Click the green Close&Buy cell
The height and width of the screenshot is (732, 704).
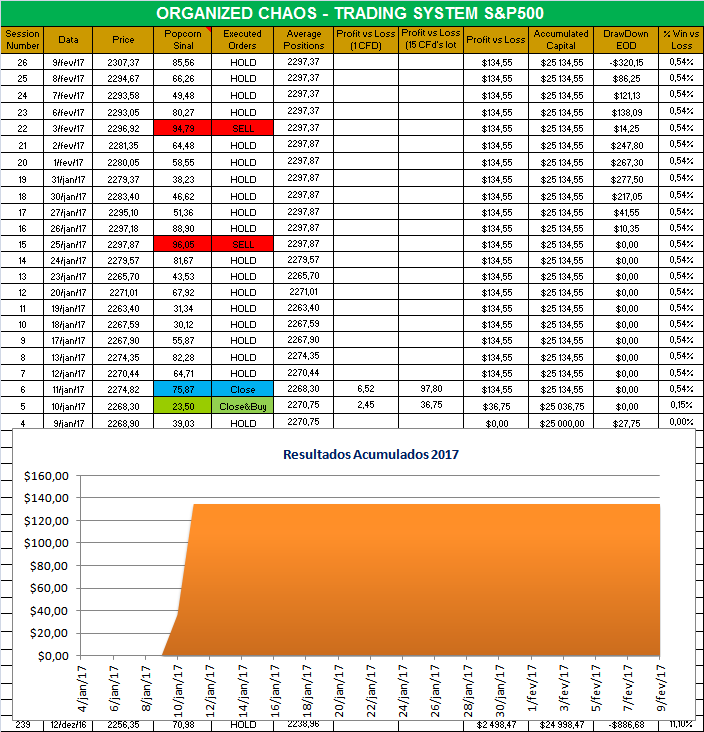(x=242, y=406)
